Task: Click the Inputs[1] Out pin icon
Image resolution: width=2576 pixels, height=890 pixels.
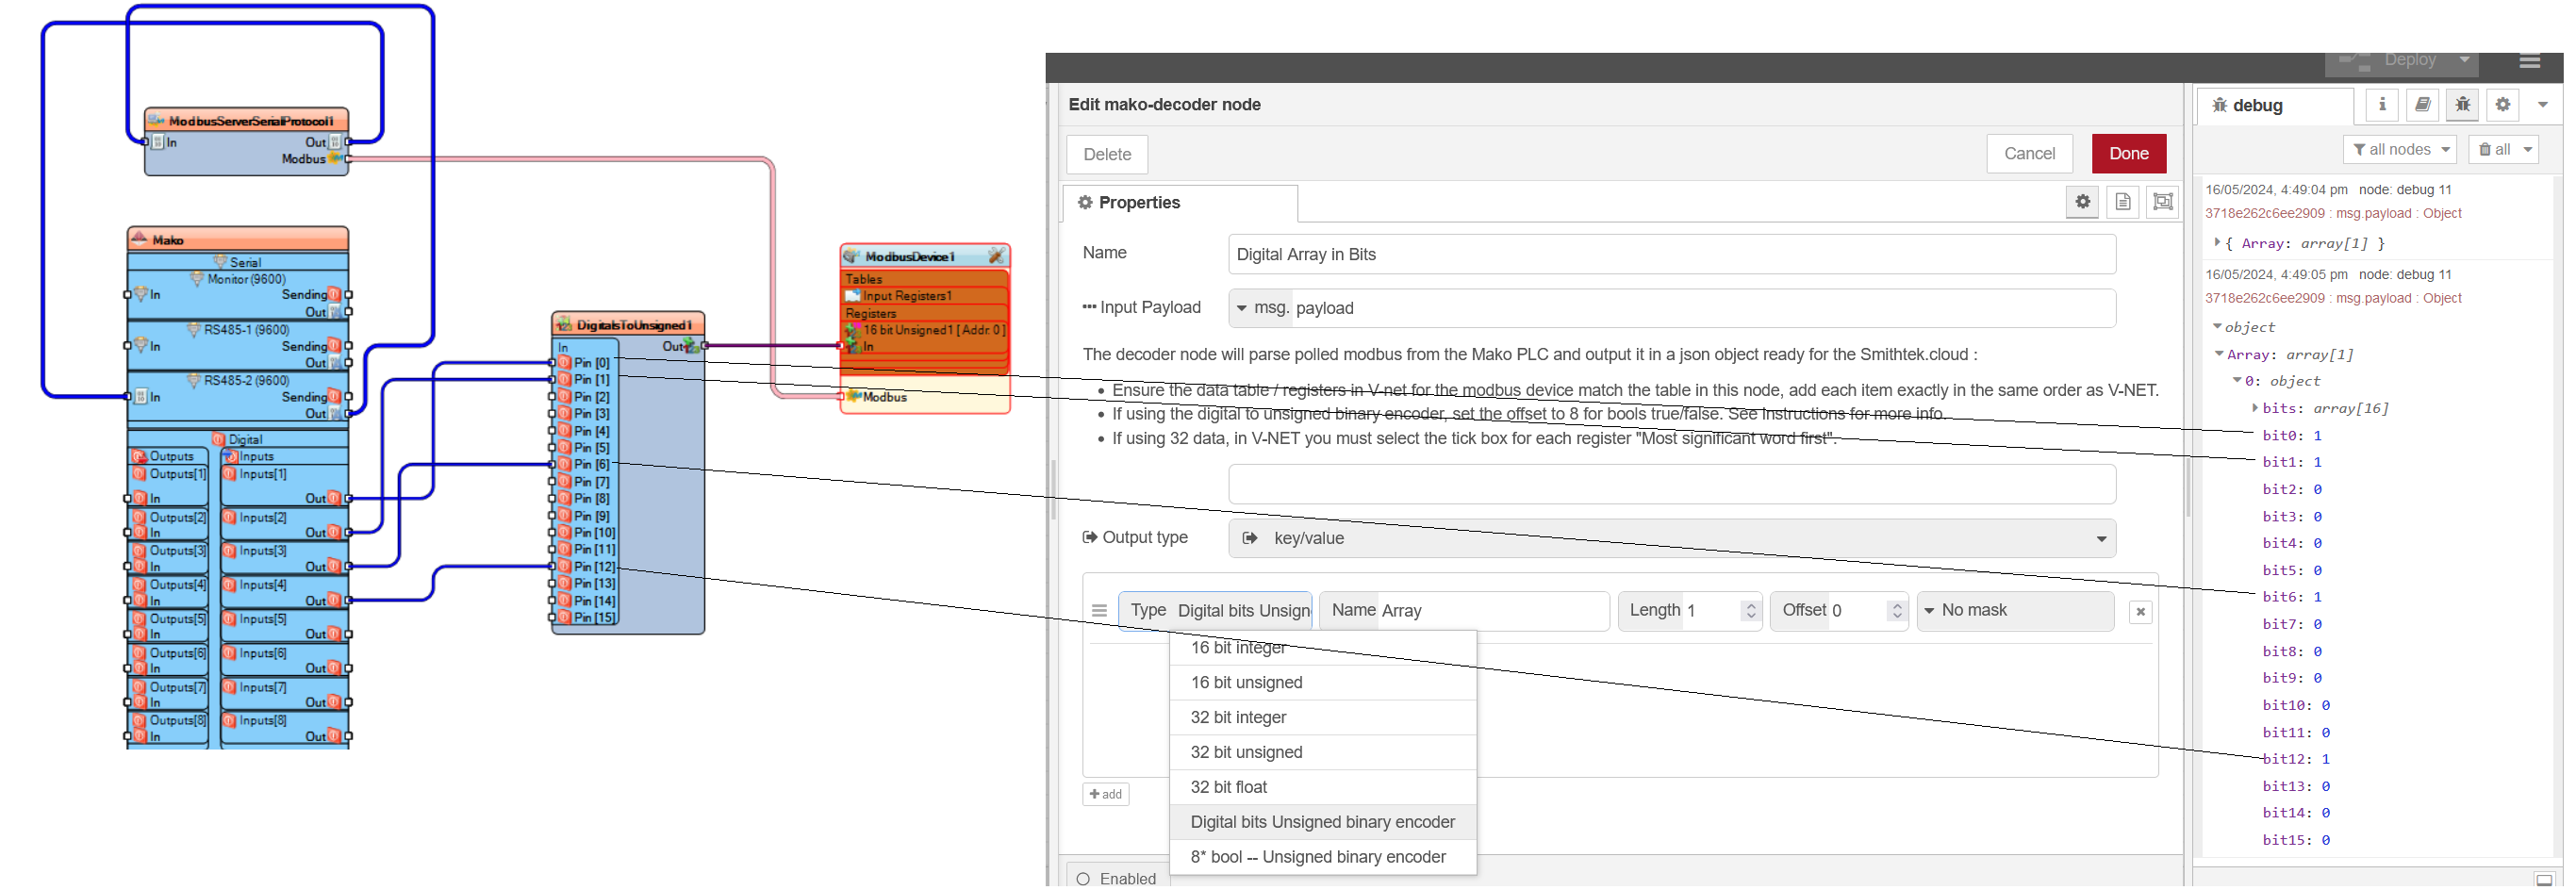Action: coord(334,498)
